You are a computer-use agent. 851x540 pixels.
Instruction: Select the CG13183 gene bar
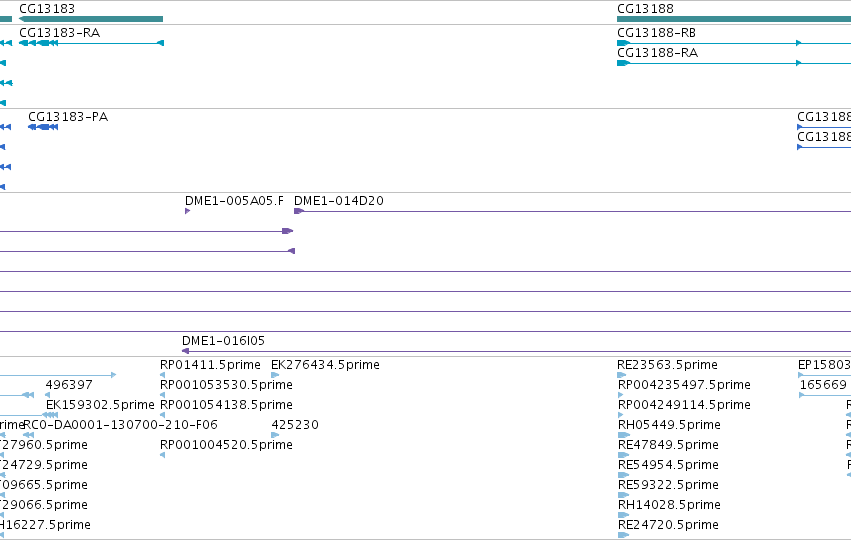[x=91, y=19]
